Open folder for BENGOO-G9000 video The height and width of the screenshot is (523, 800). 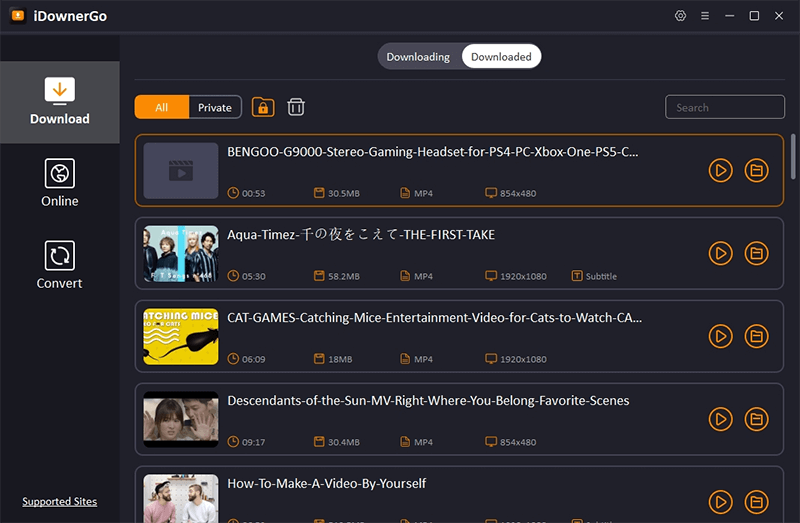(757, 171)
